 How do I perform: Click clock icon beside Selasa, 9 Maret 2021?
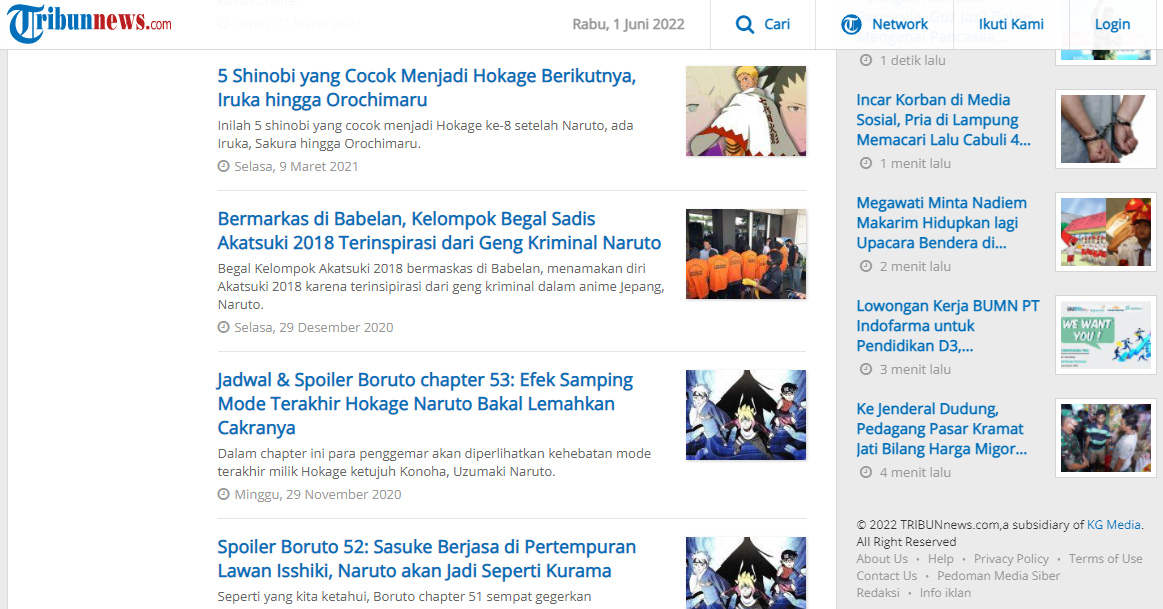tap(223, 166)
